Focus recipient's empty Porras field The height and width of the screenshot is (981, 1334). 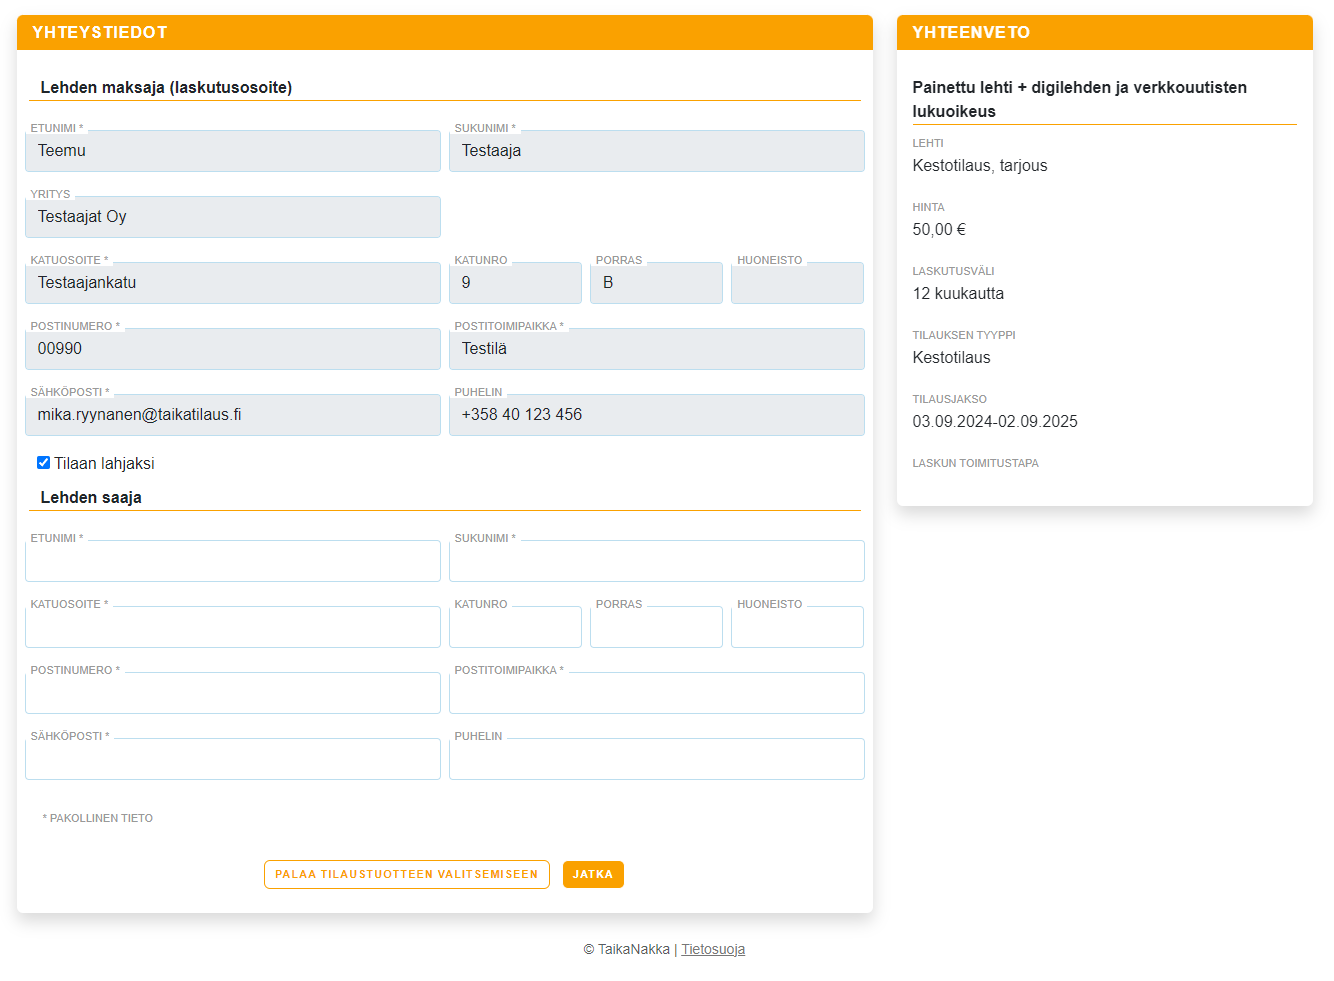pyautogui.click(x=656, y=627)
